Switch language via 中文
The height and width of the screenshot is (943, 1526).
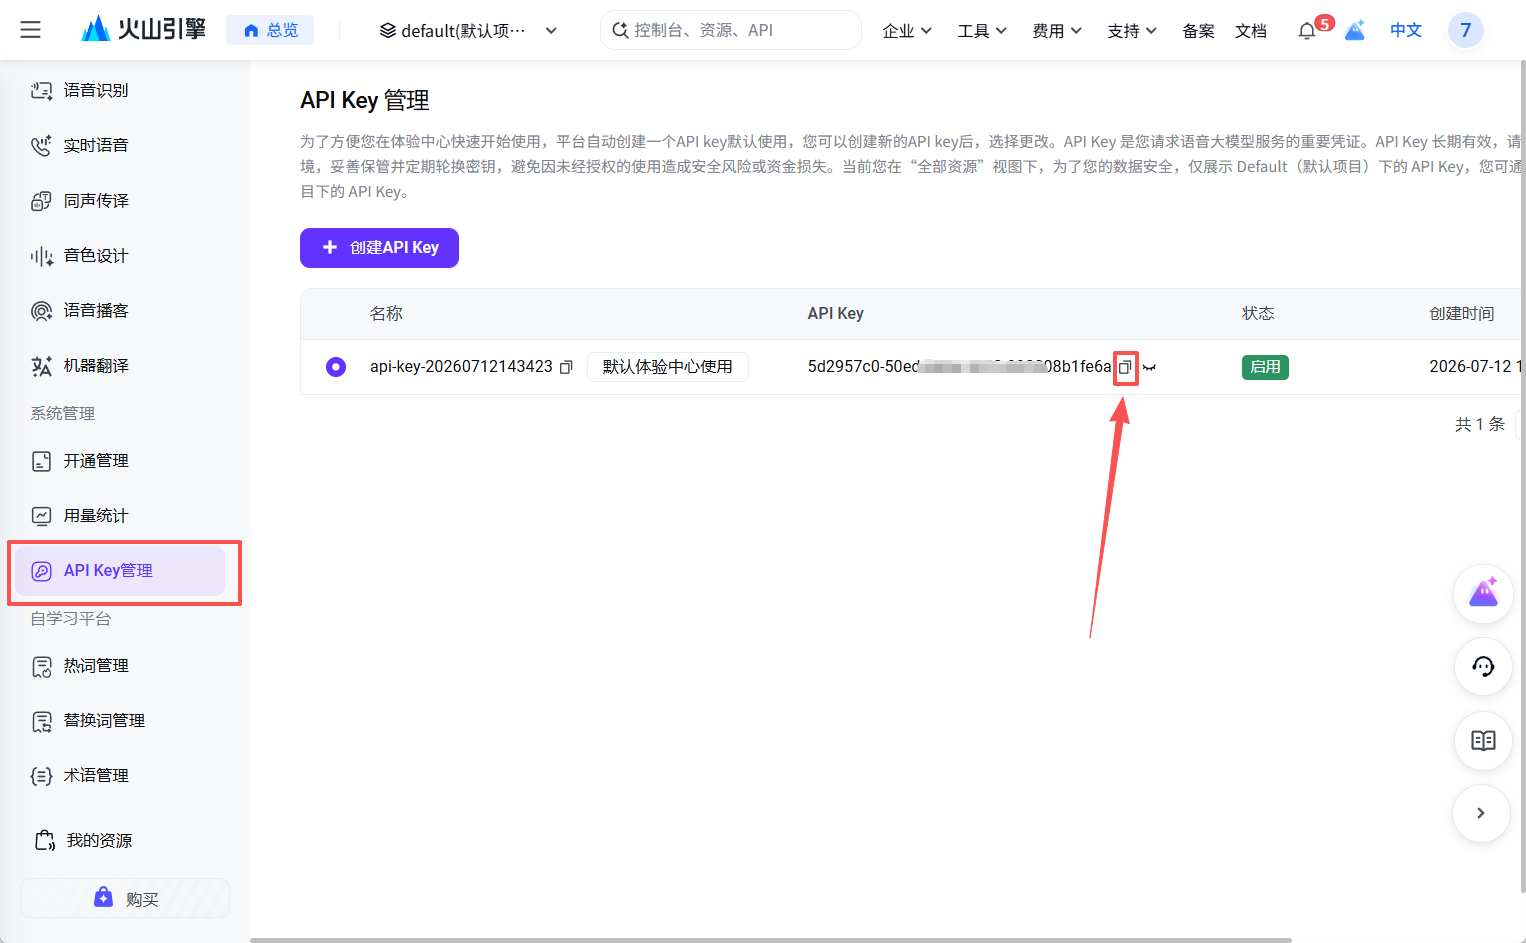tap(1406, 30)
